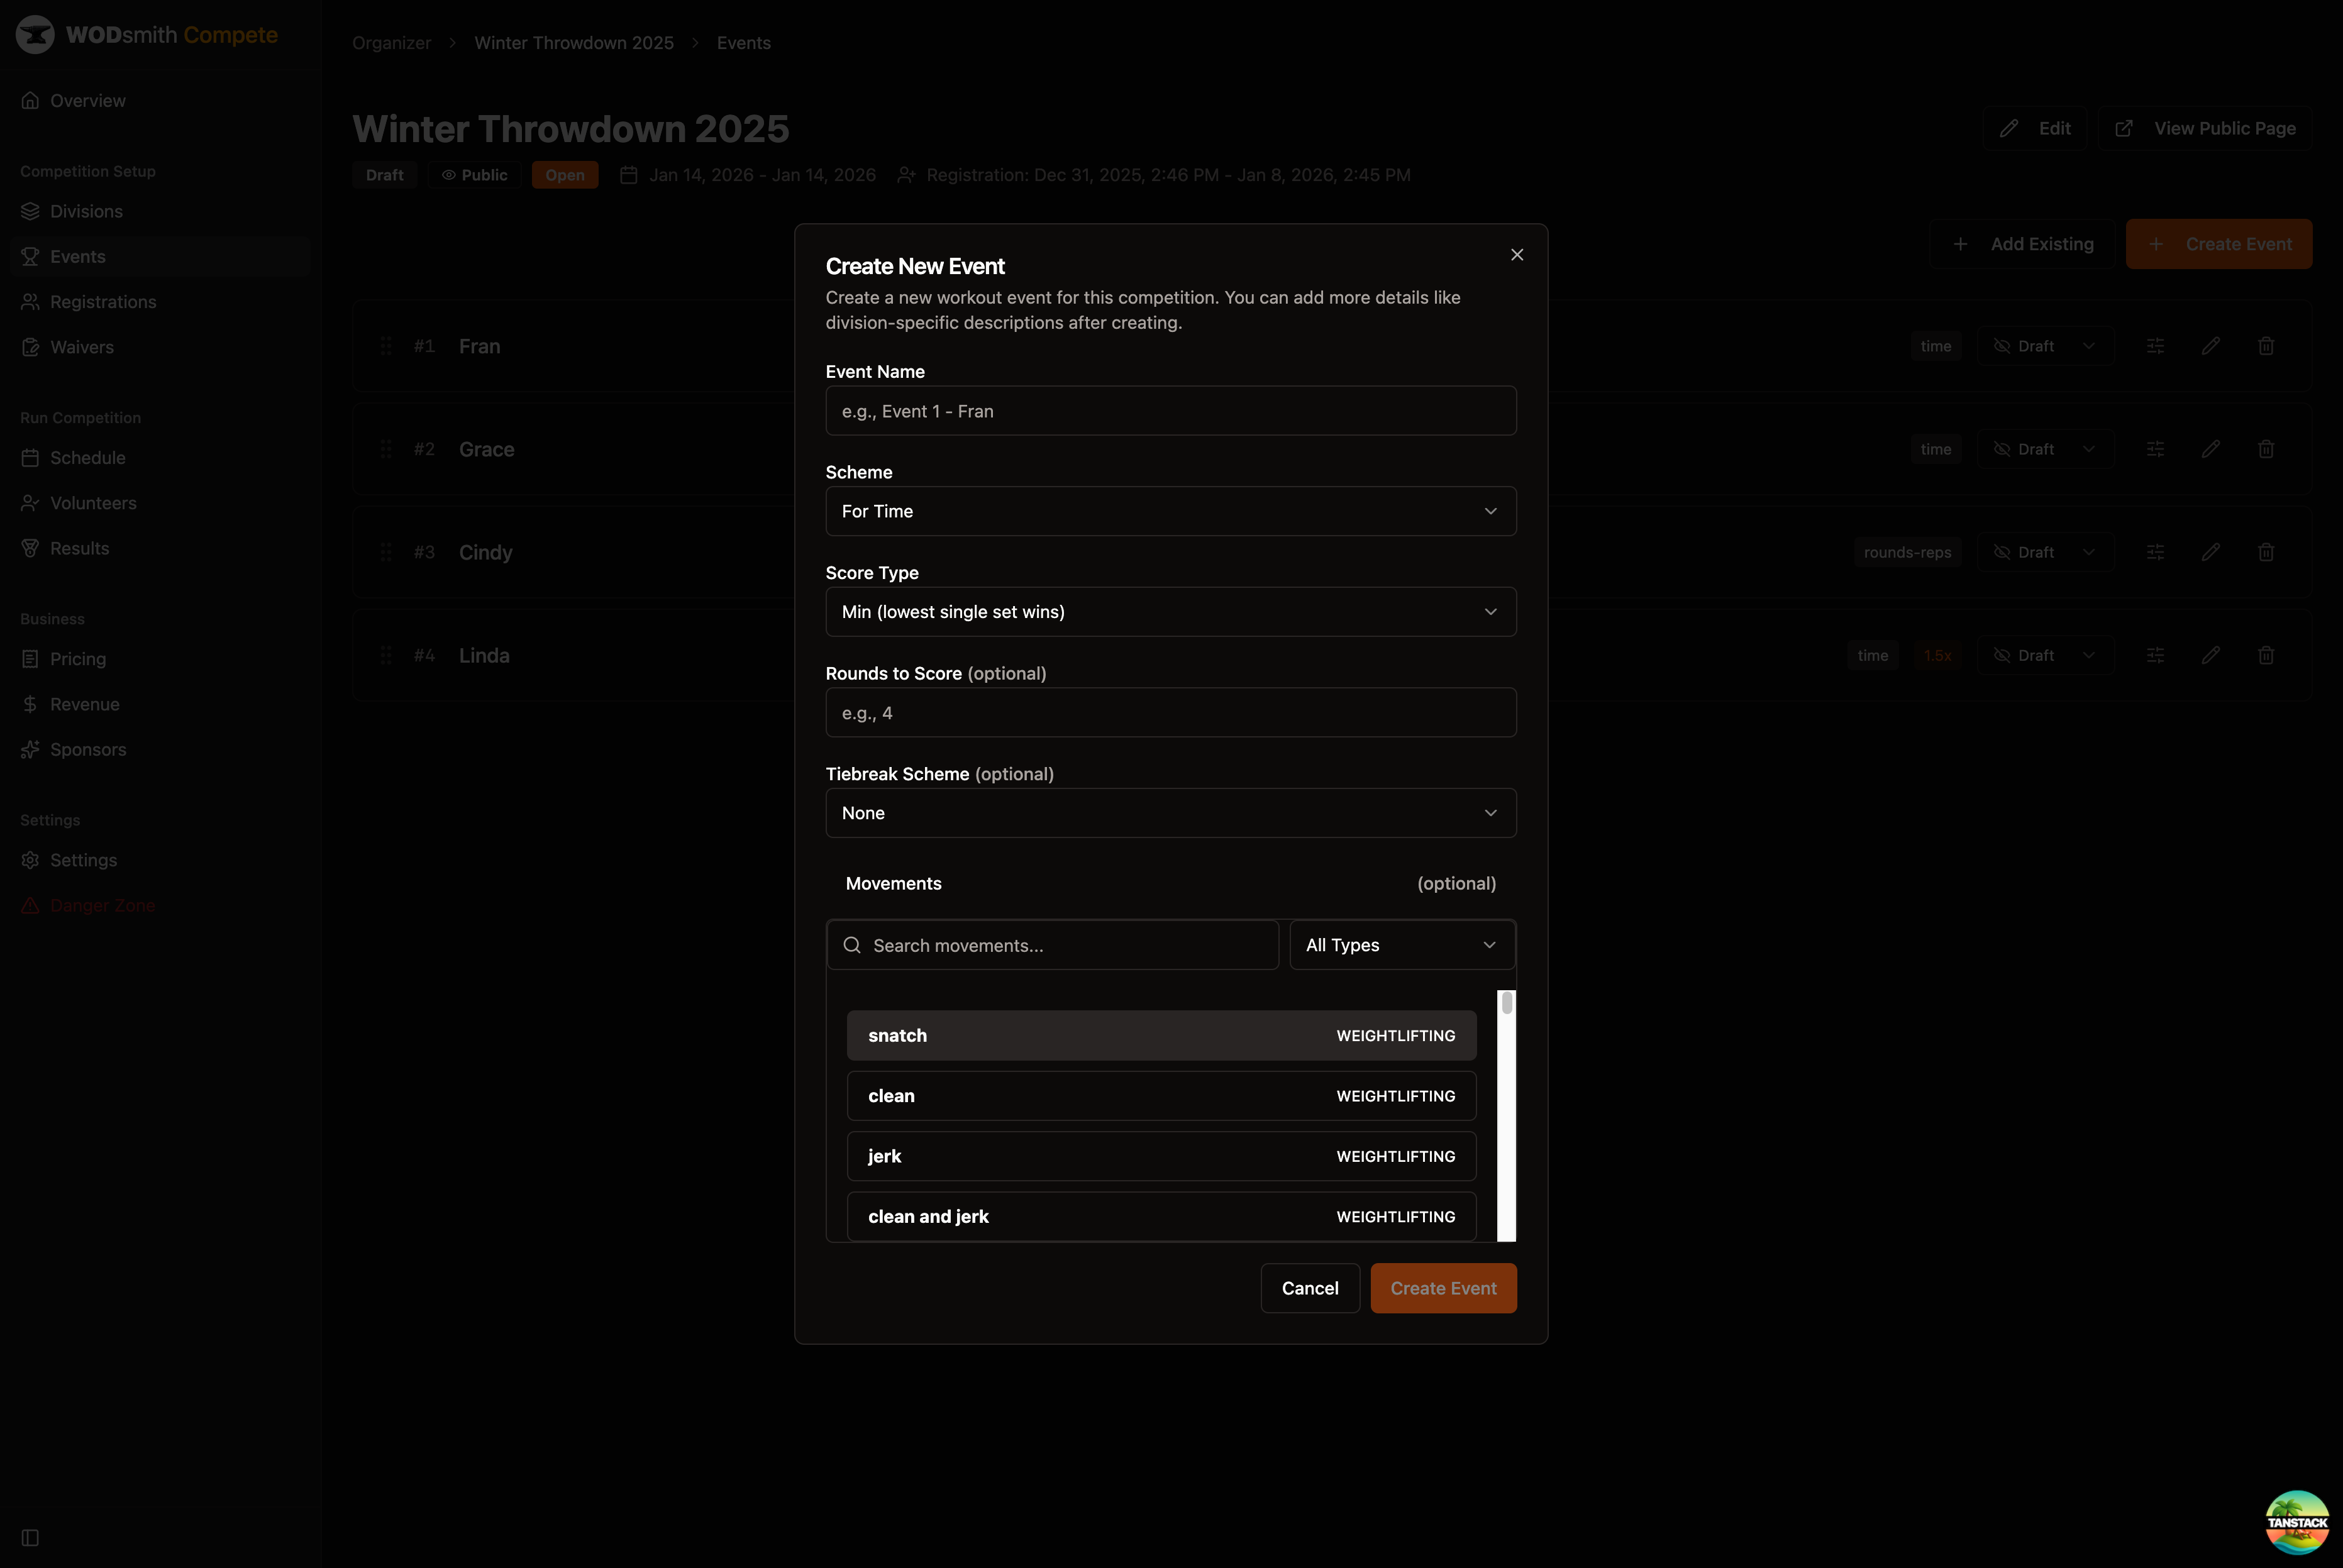Click the edit pencil icon for Cindy
The width and height of the screenshot is (2343, 1568).
2211,552
